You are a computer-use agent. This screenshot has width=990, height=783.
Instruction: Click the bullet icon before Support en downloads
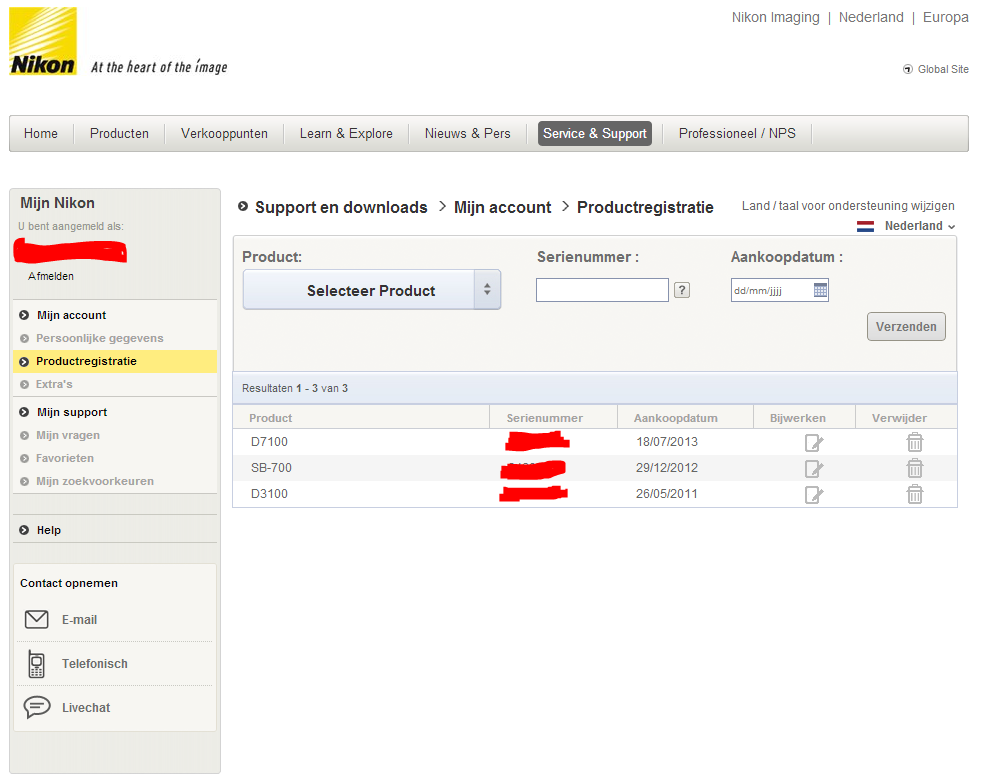point(243,206)
